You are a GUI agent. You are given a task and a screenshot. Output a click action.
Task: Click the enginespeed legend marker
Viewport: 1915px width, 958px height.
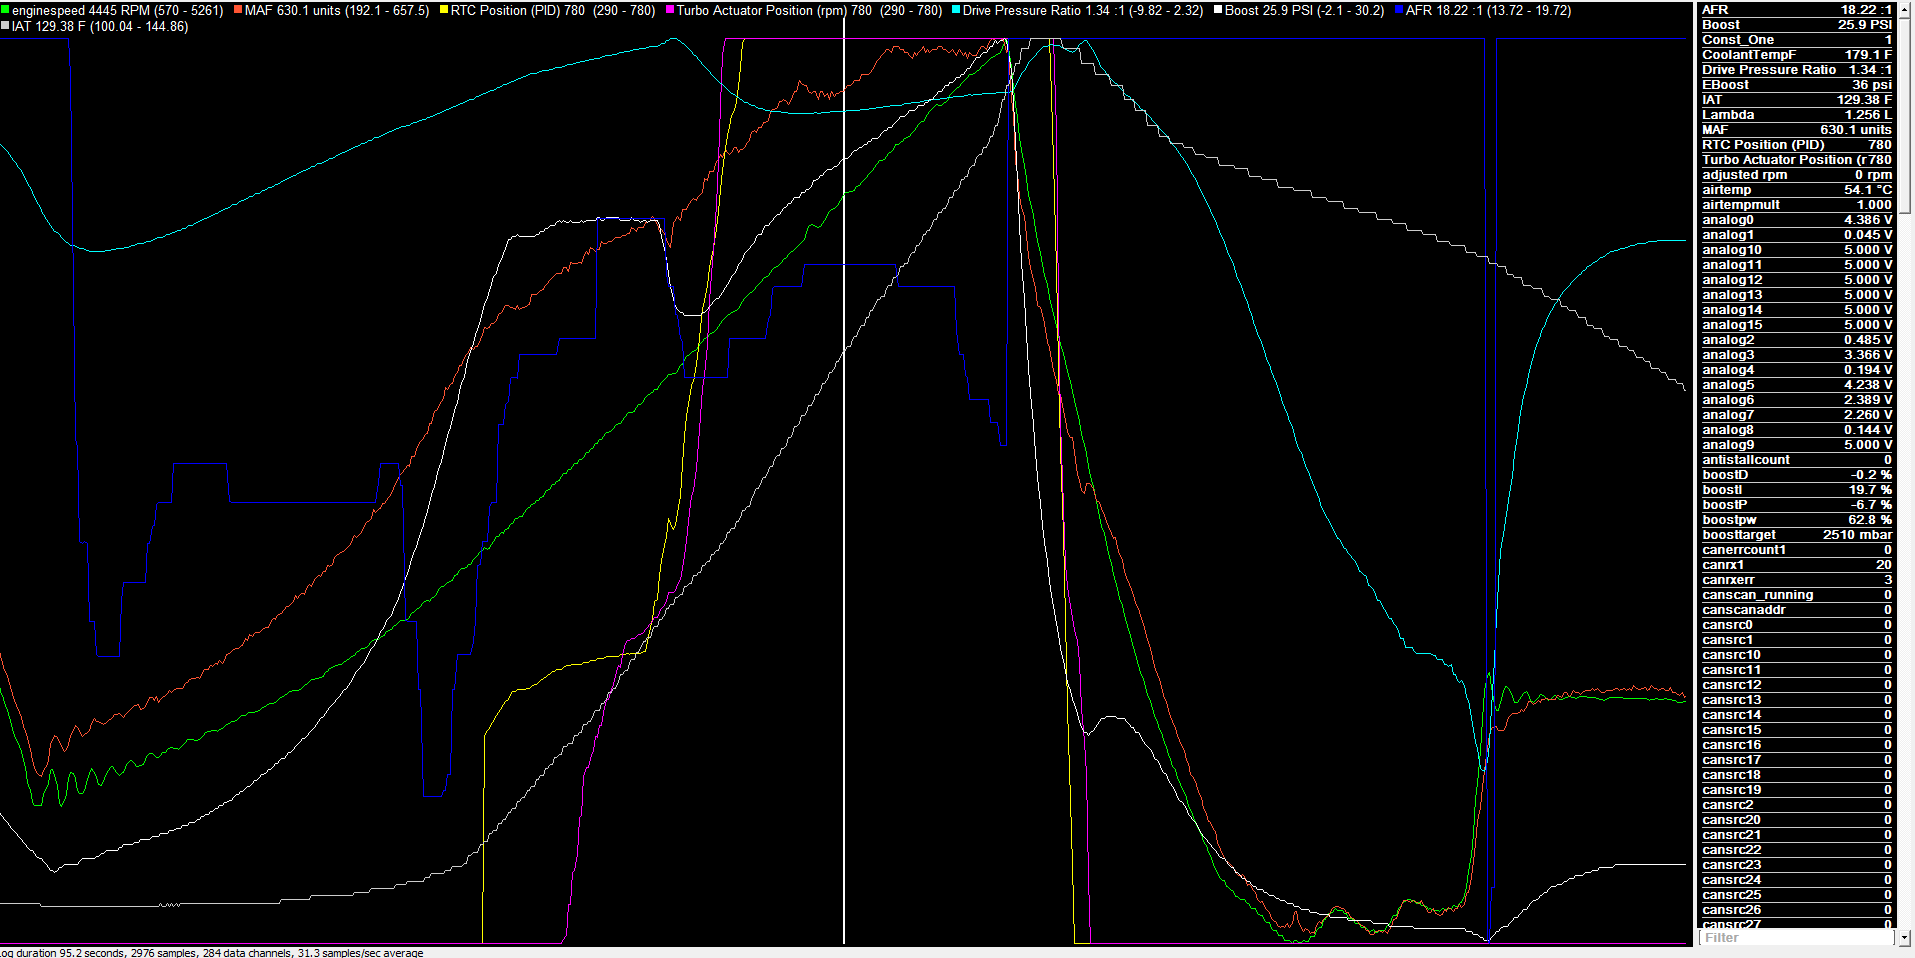click(x=5, y=9)
